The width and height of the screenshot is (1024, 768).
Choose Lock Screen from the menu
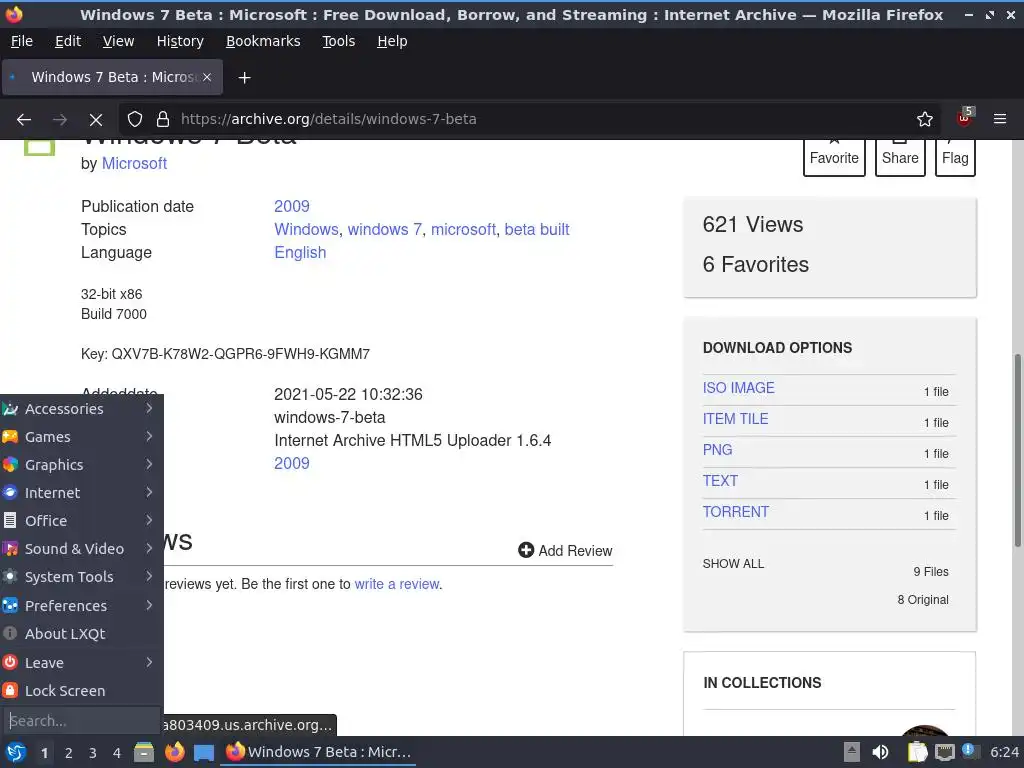(82, 691)
